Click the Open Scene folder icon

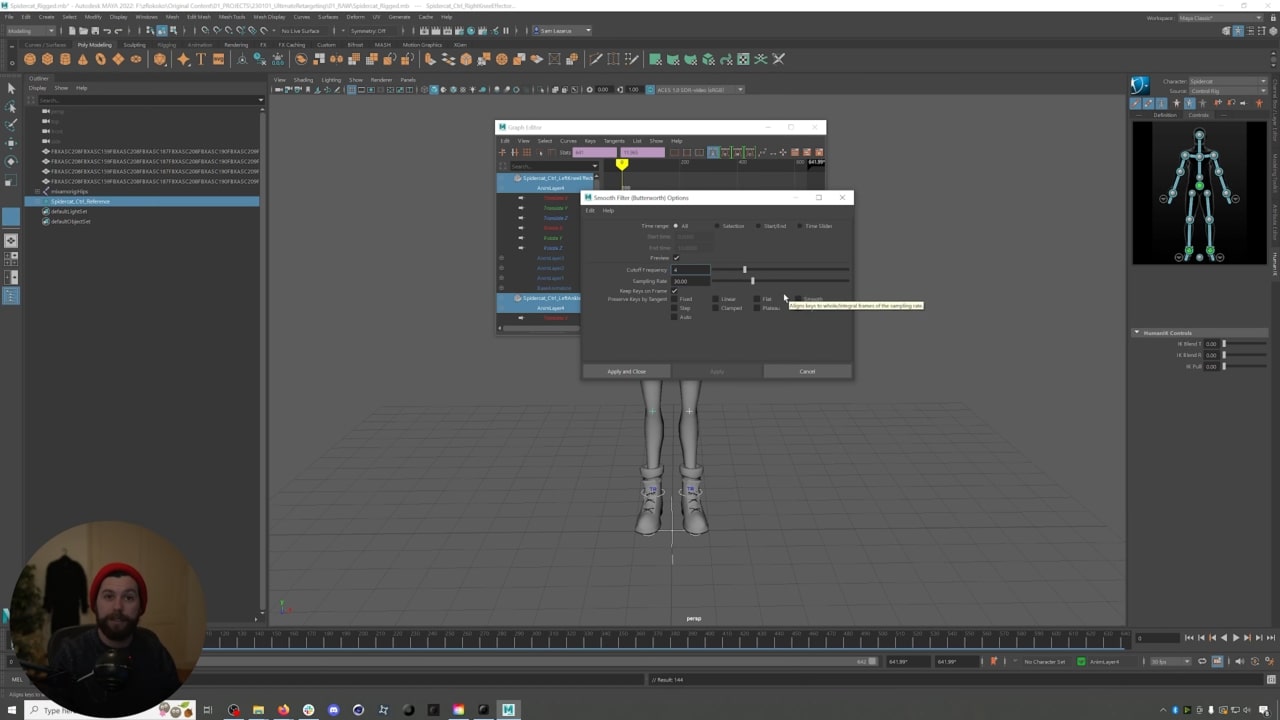(82, 31)
